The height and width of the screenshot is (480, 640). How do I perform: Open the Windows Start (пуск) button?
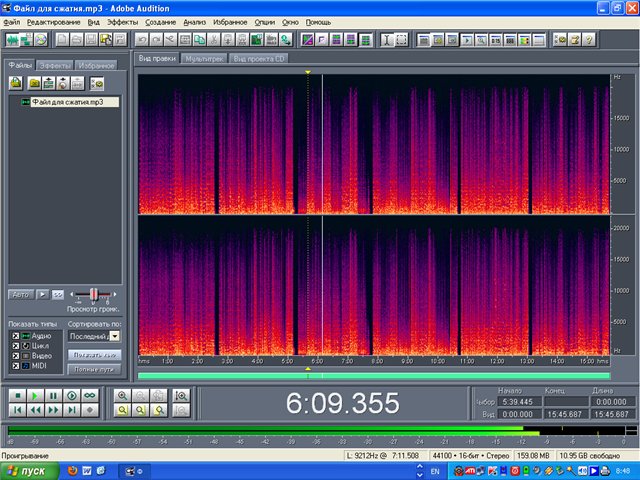tap(27, 469)
